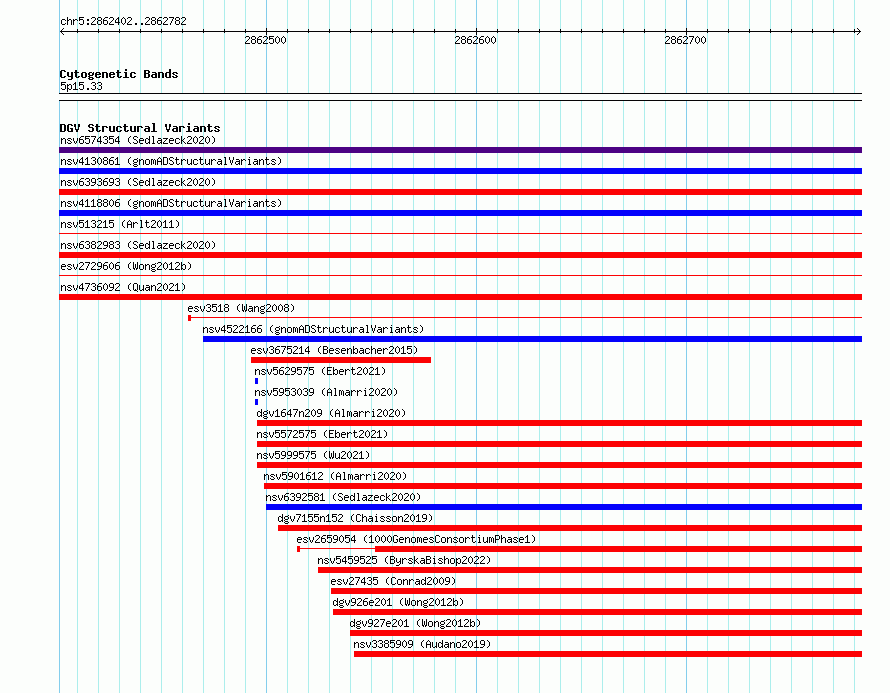Click the blue nsv4130861 variant bar
The height and width of the screenshot is (693, 890).
click(460, 171)
